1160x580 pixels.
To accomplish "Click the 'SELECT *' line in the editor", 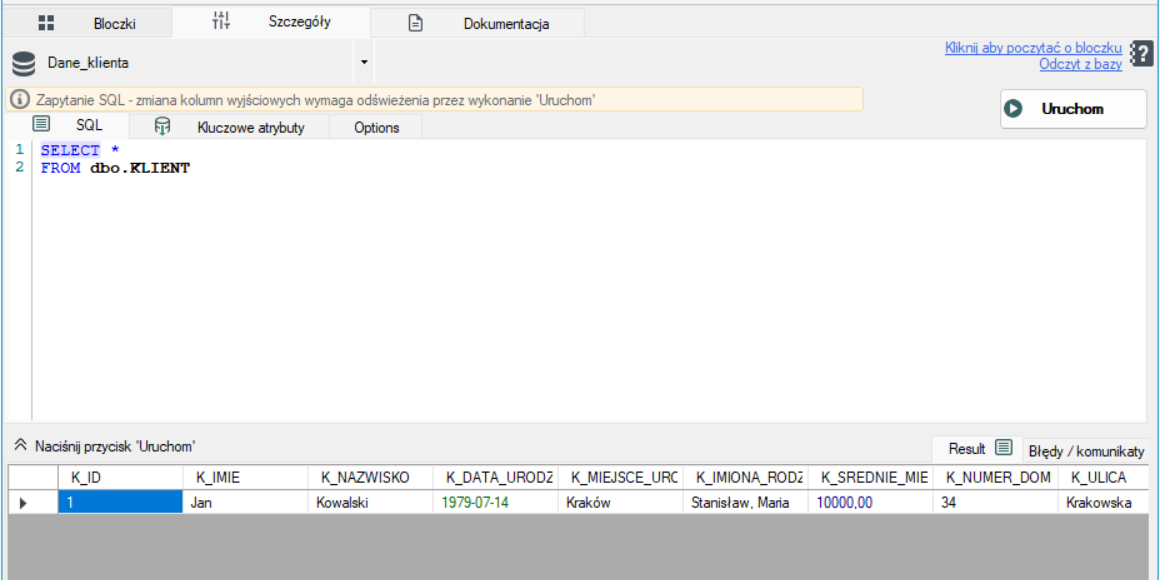I will click(x=80, y=150).
